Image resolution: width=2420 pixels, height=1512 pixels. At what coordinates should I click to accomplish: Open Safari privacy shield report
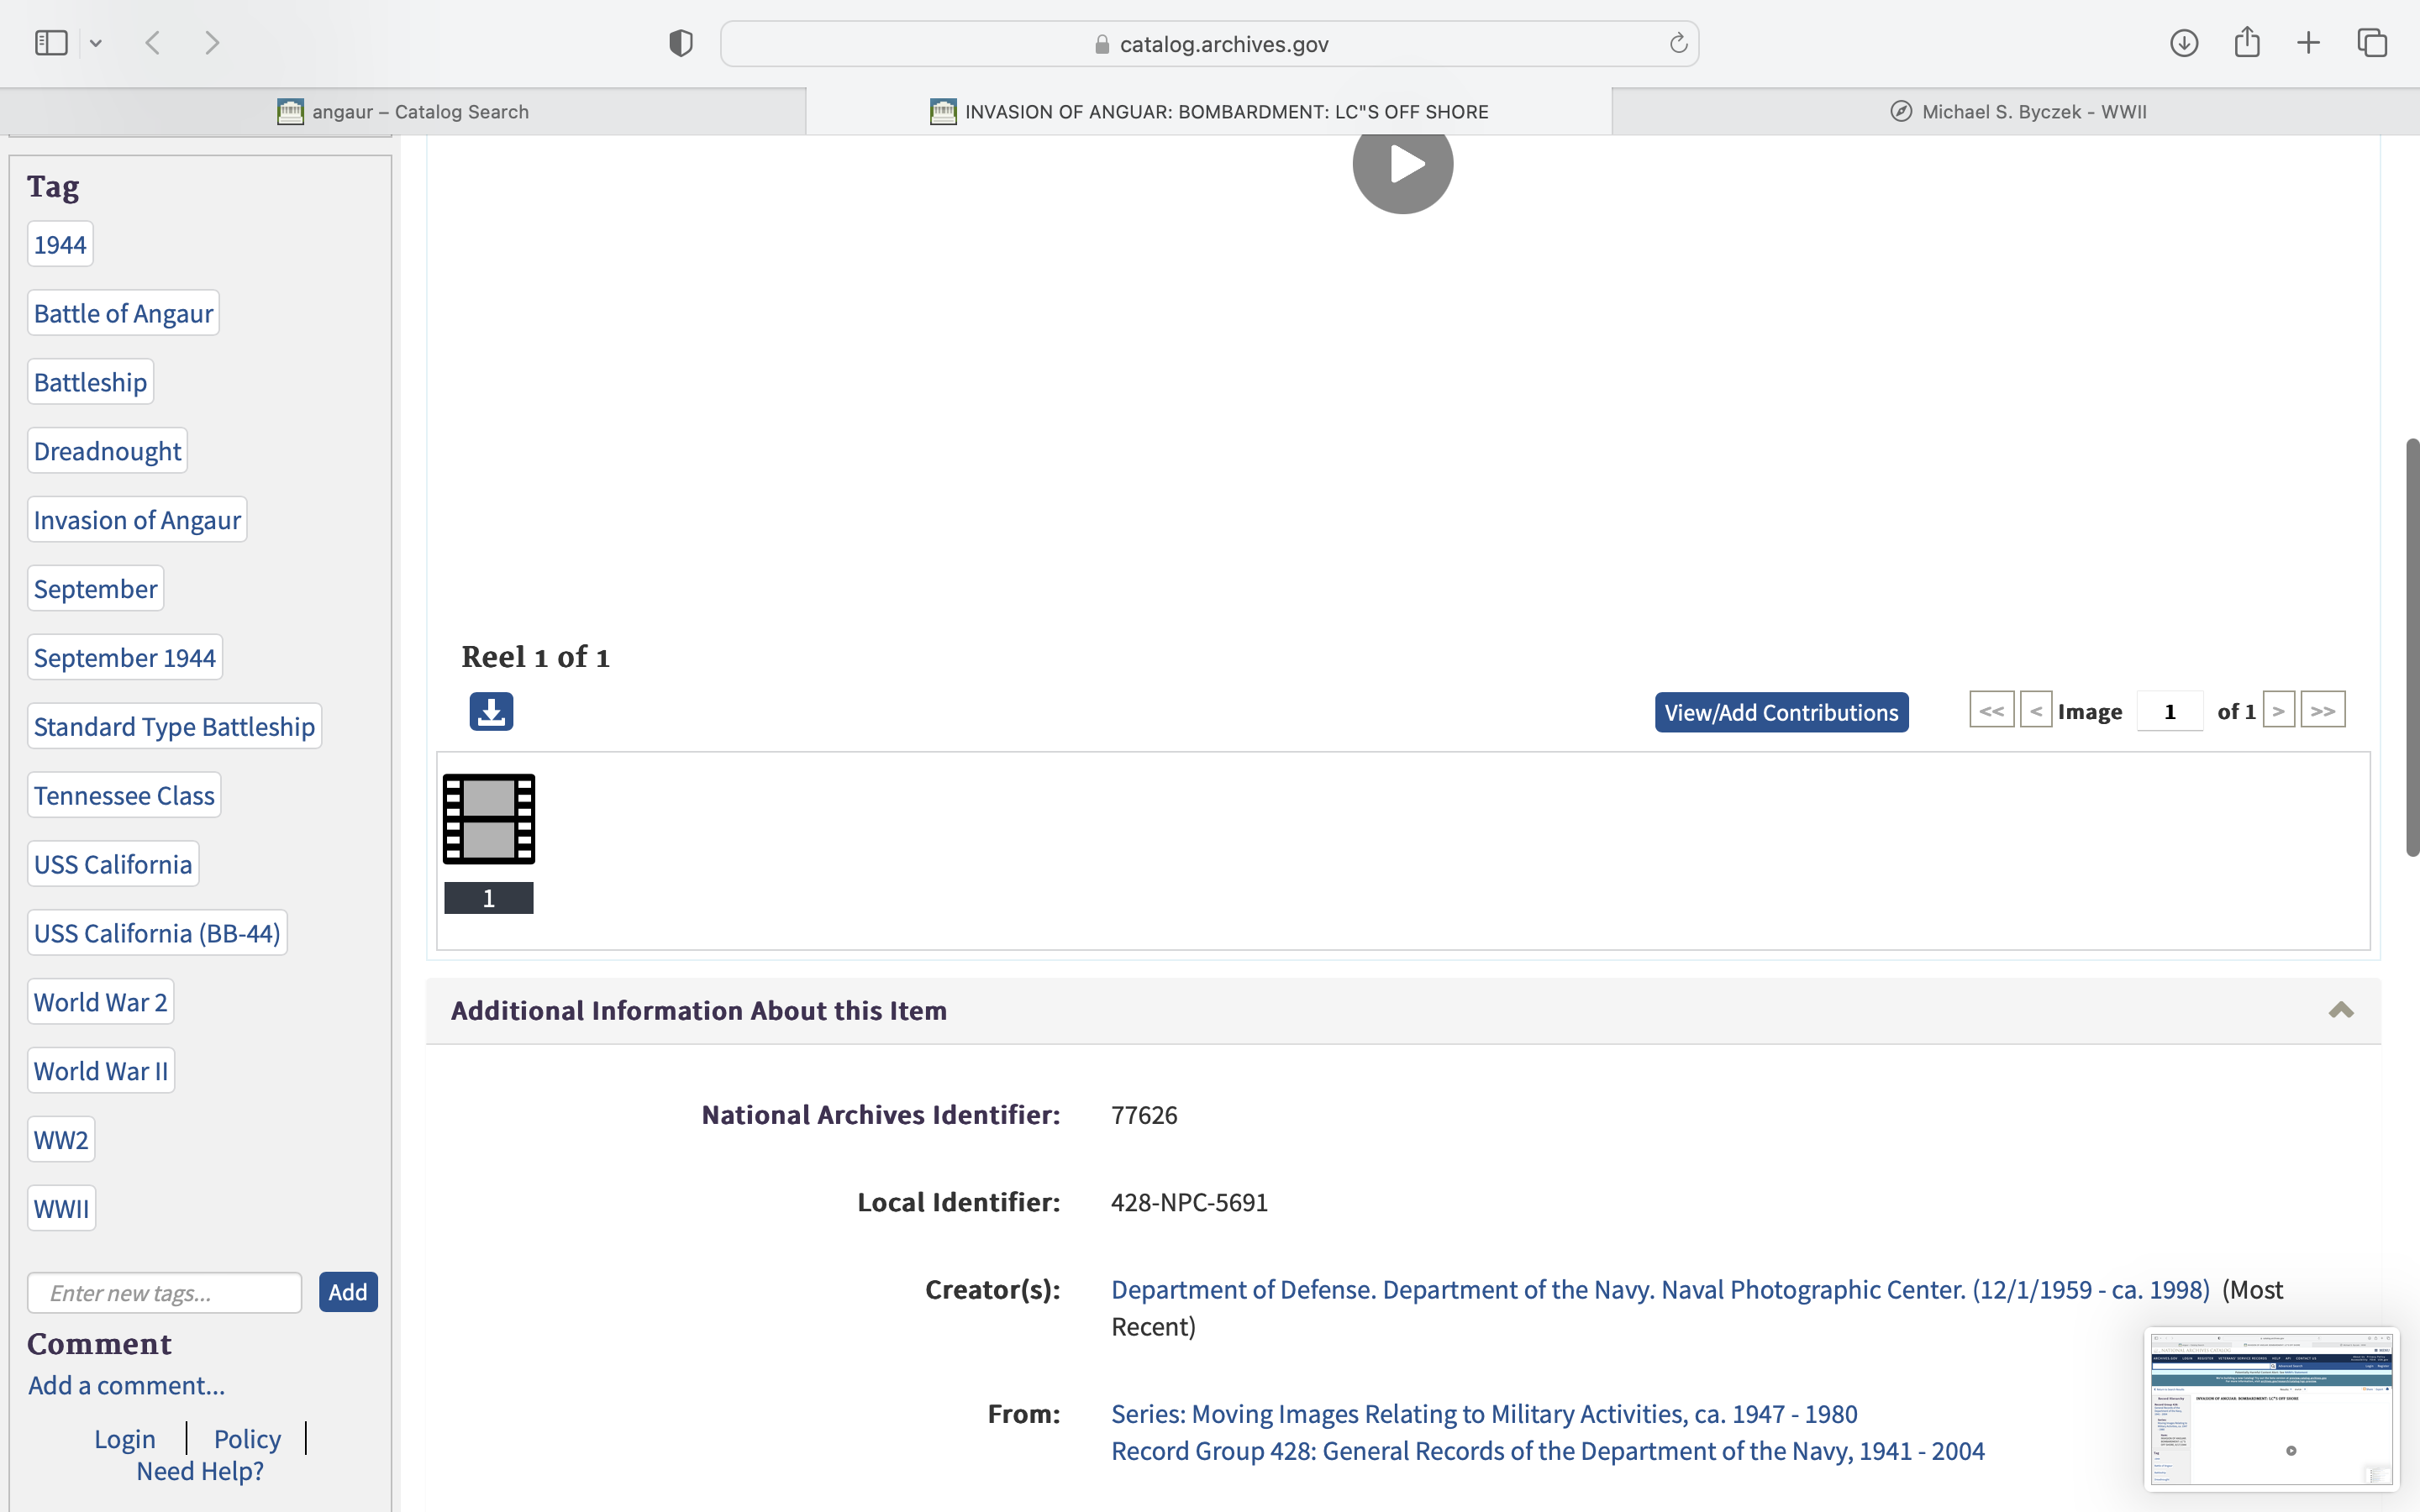pyautogui.click(x=681, y=43)
